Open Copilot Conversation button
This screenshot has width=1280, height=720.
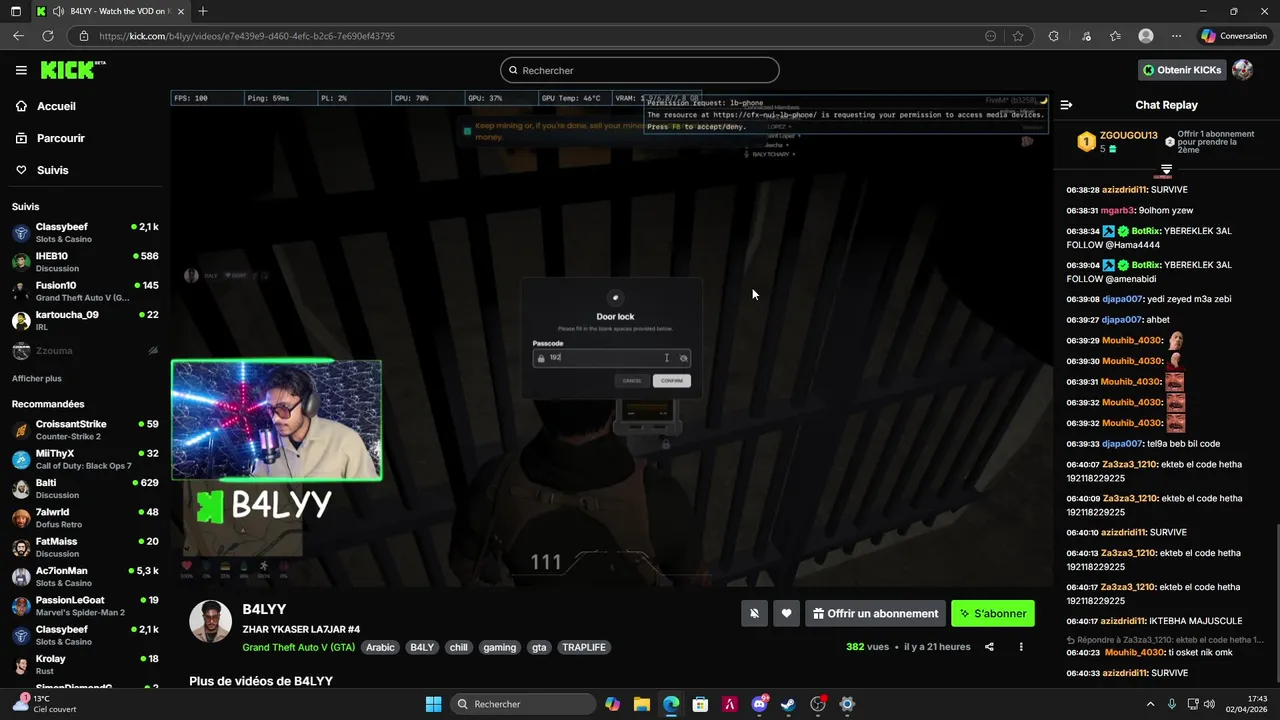click(1234, 36)
